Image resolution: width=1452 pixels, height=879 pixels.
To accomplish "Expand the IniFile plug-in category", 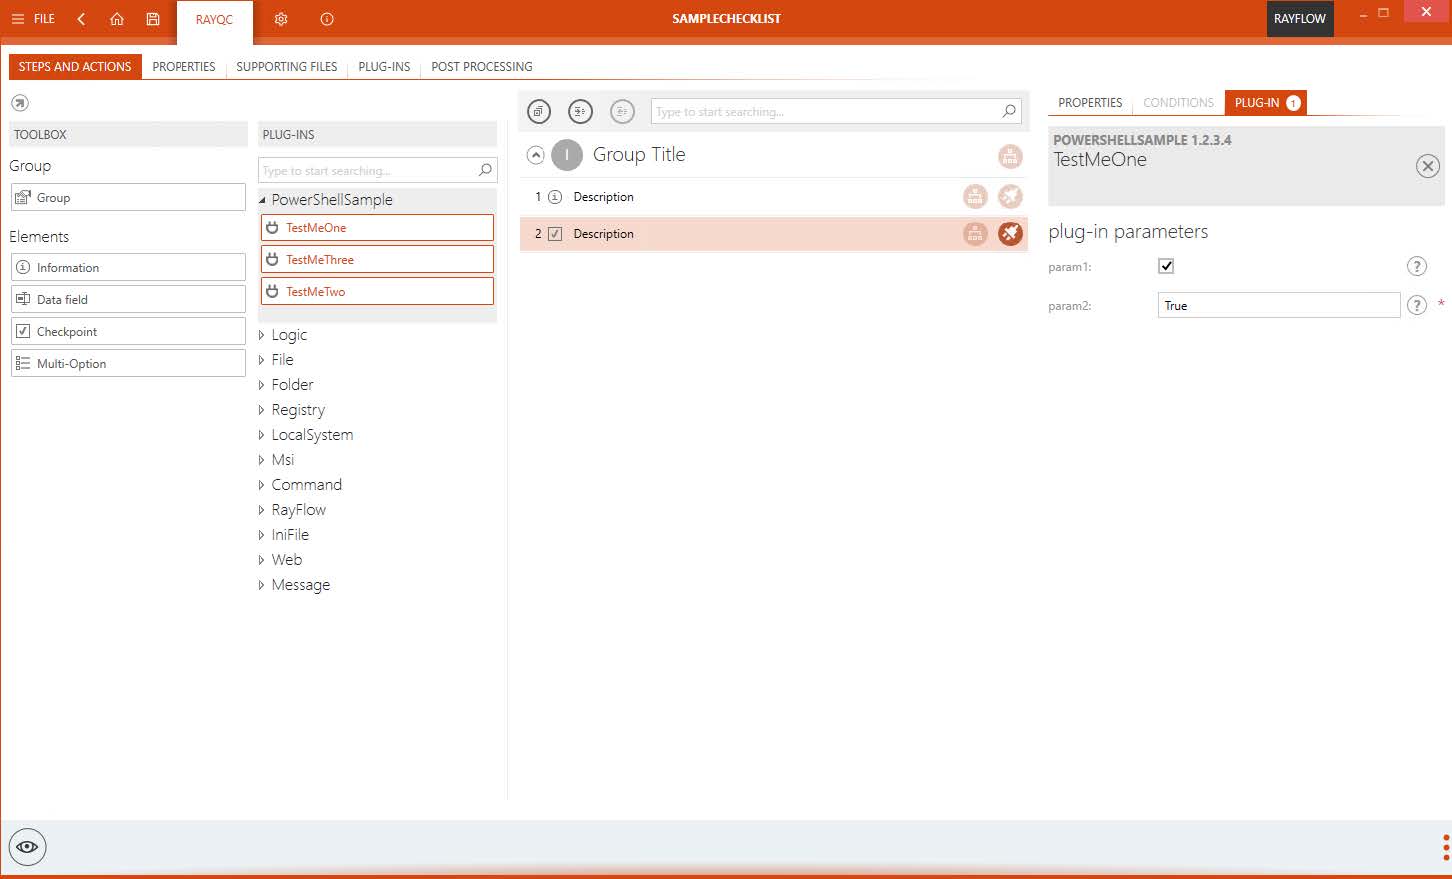I will point(262,535).
